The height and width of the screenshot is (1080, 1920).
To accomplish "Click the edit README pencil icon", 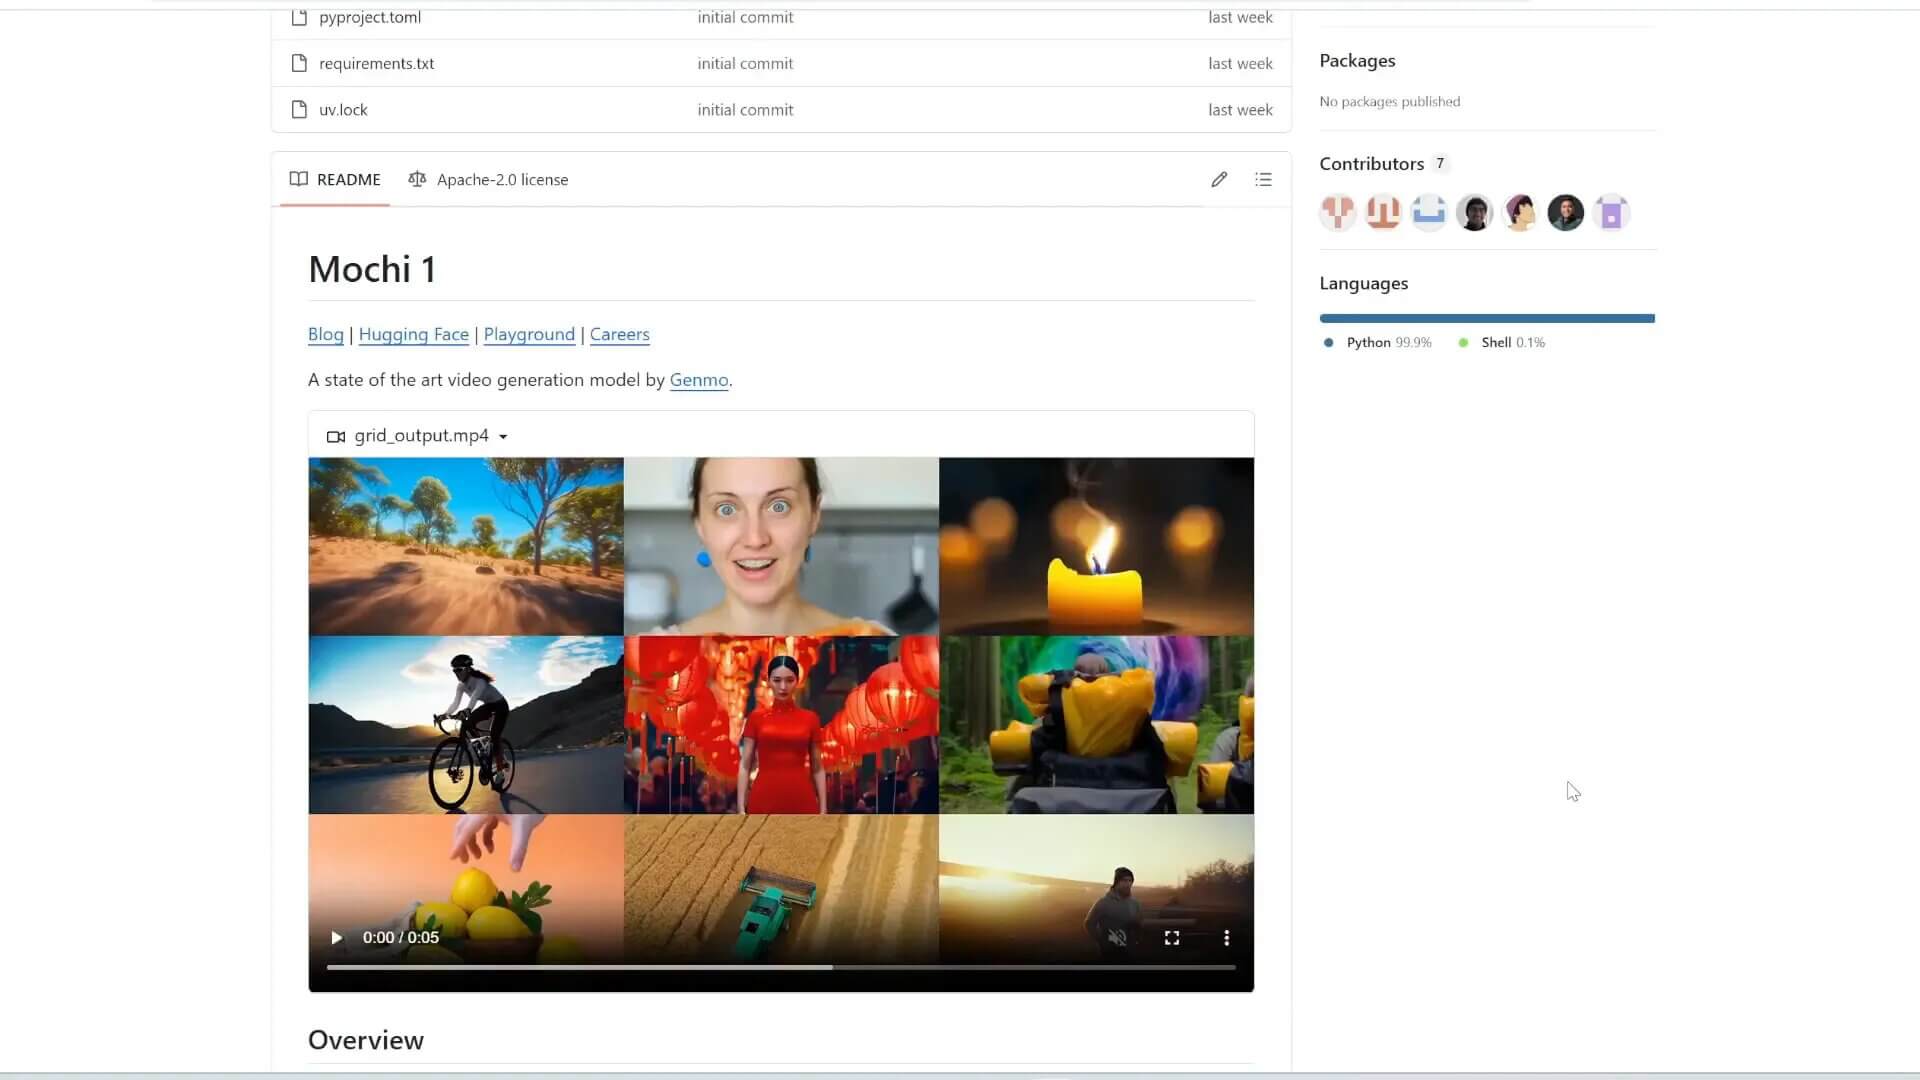I will pyautogui.click(x=1218, y=180).
